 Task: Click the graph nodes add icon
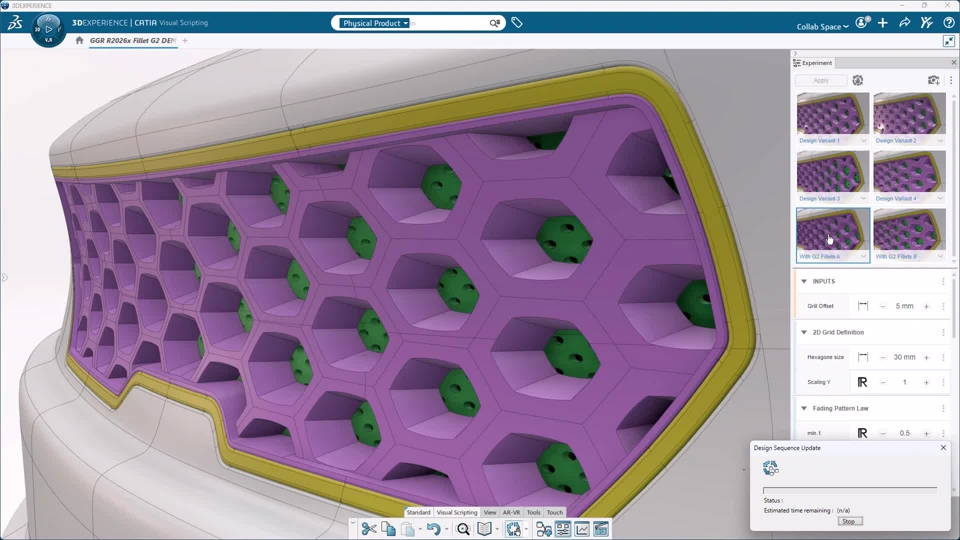543,528
